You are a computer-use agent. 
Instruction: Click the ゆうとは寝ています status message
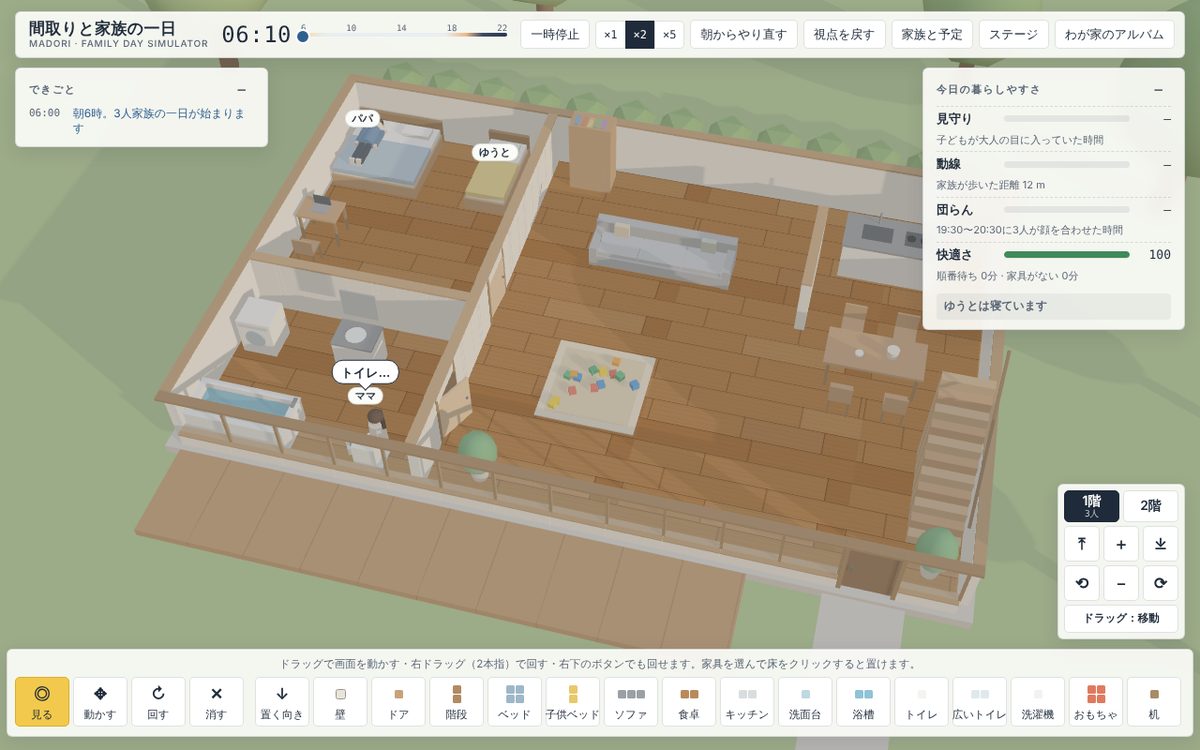click(1054, 306)
